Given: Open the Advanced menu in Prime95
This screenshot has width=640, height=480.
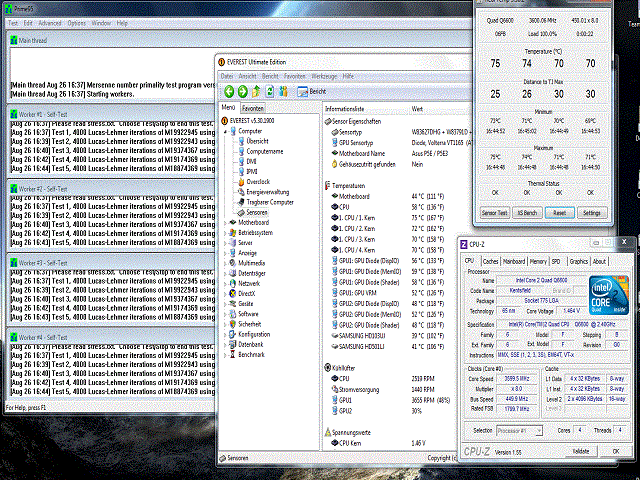Looking at the screenshot, I should tap(50, 23).
